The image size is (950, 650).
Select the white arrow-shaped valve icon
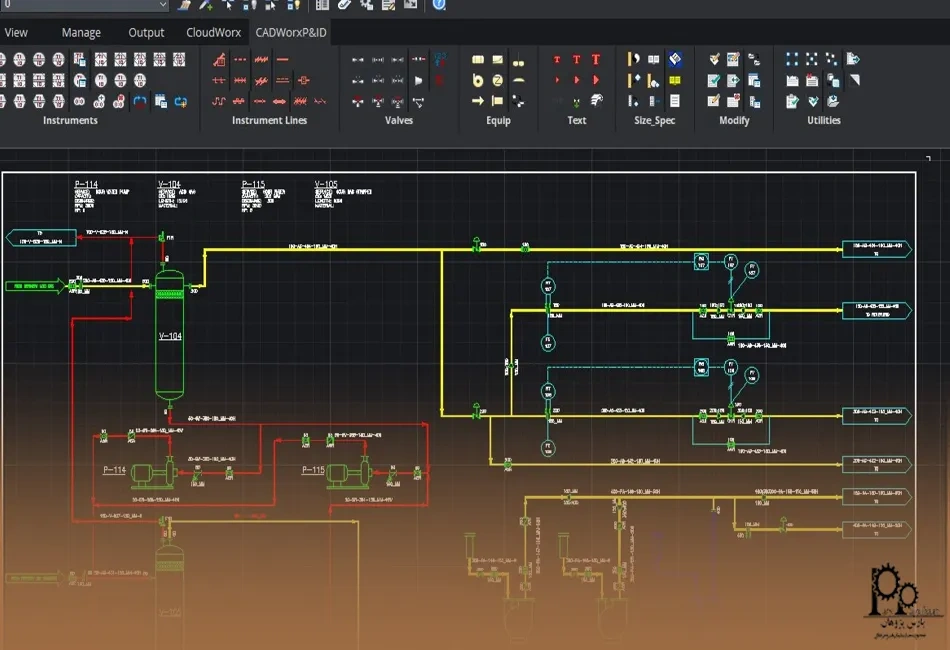[419, 80]
